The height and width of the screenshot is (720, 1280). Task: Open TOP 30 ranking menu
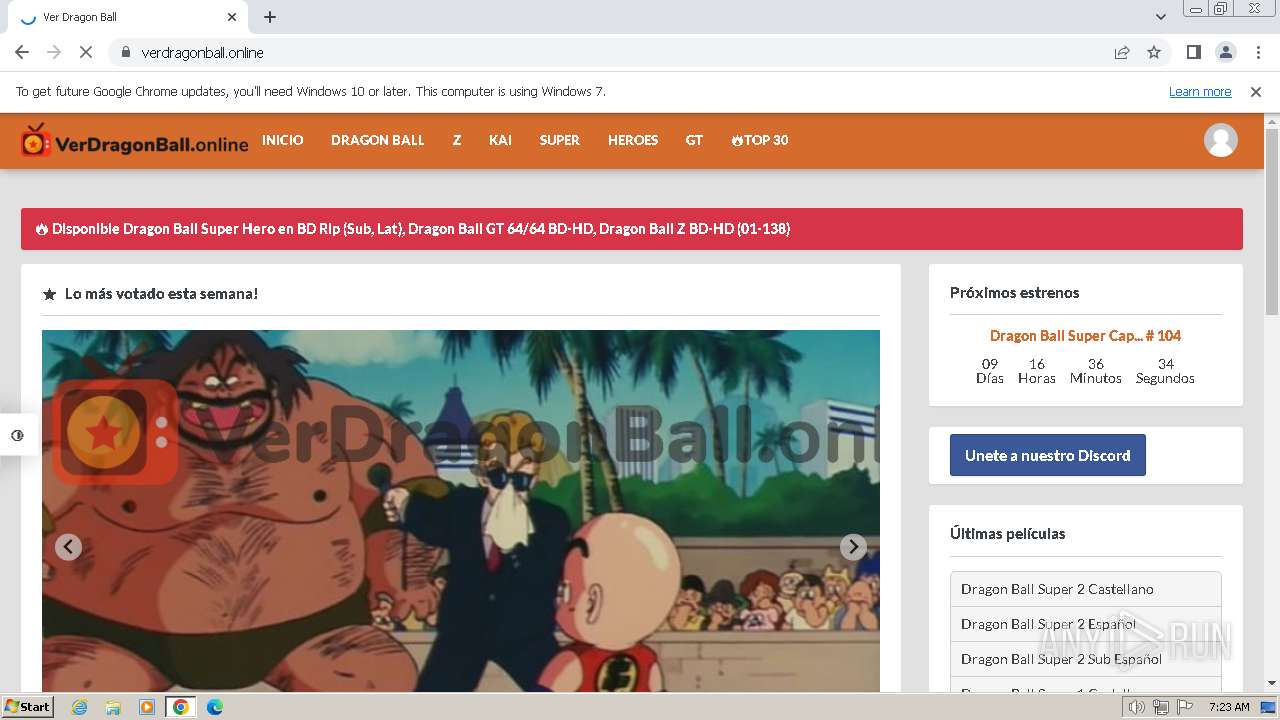pos(760,140)
